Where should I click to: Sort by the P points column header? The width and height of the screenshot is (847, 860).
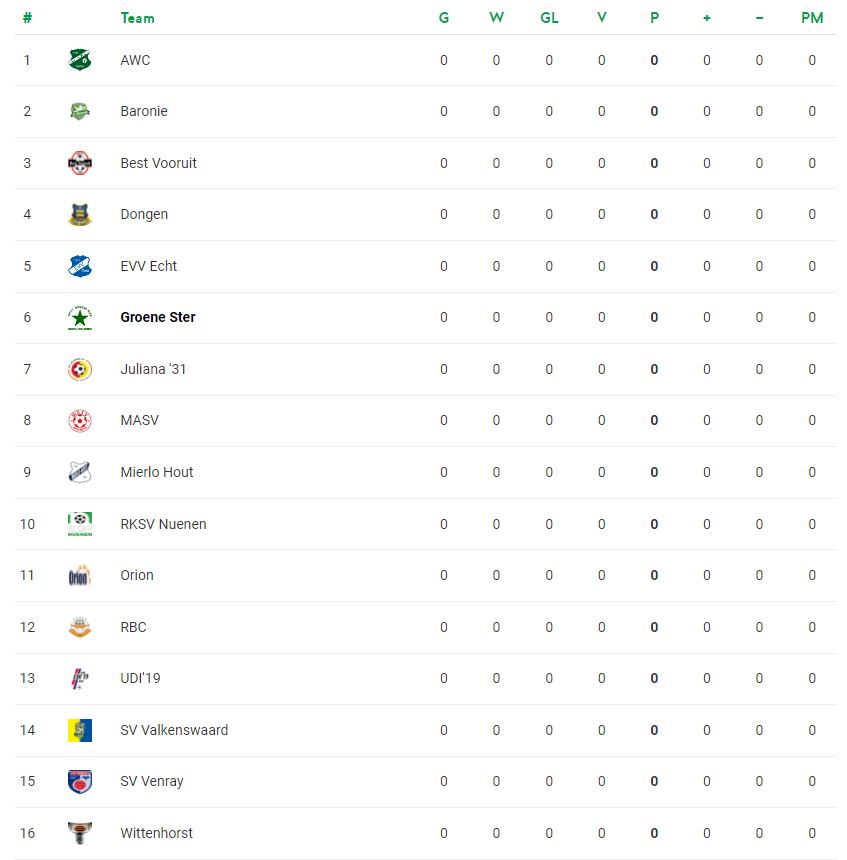(x=654, y=18)
